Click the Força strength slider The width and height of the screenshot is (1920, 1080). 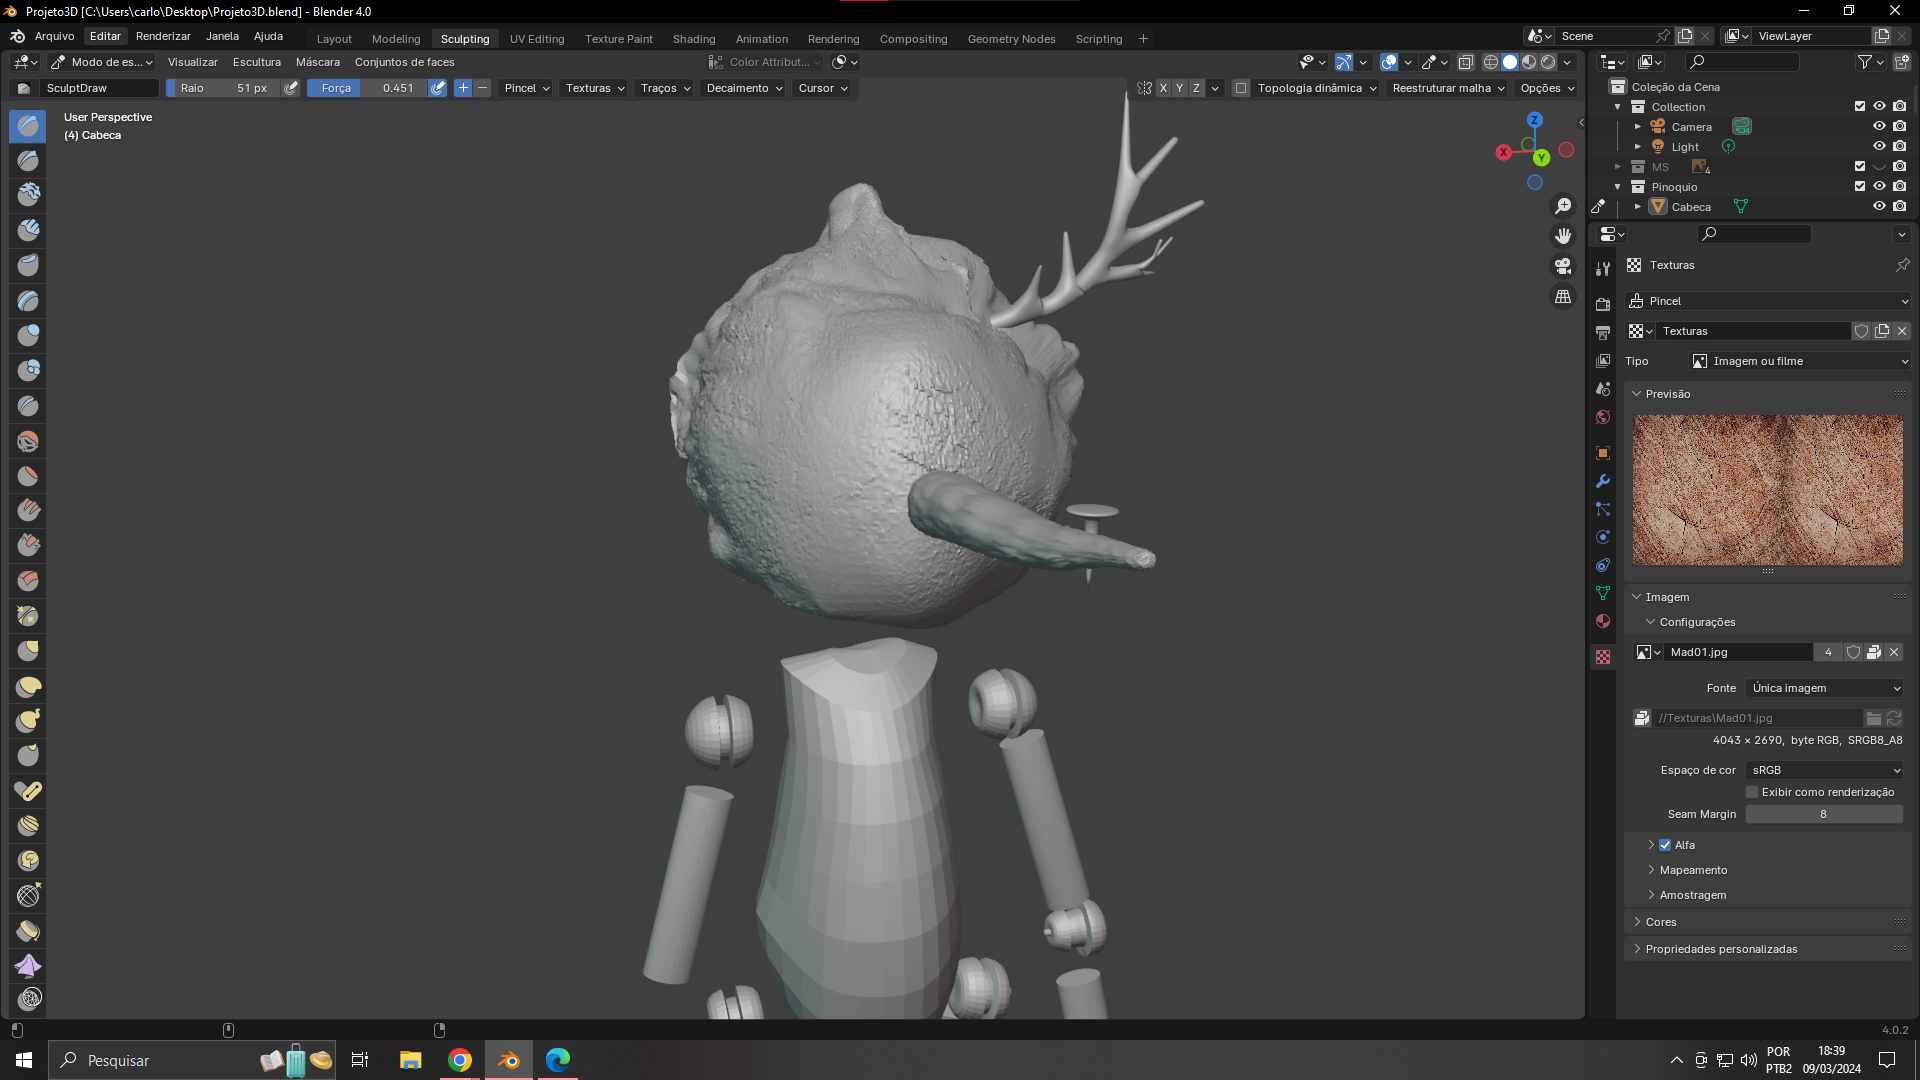(367, 88)
